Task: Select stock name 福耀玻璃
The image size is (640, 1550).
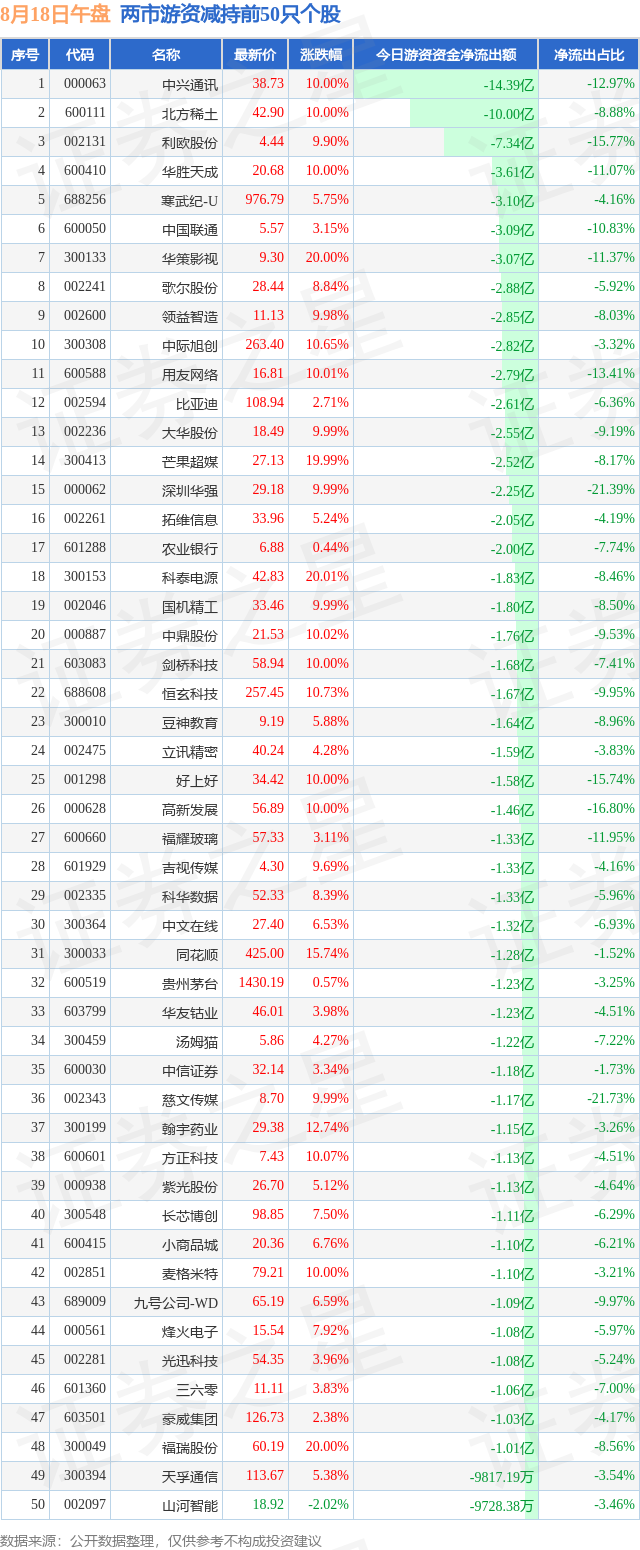Action: click(190, 838)
